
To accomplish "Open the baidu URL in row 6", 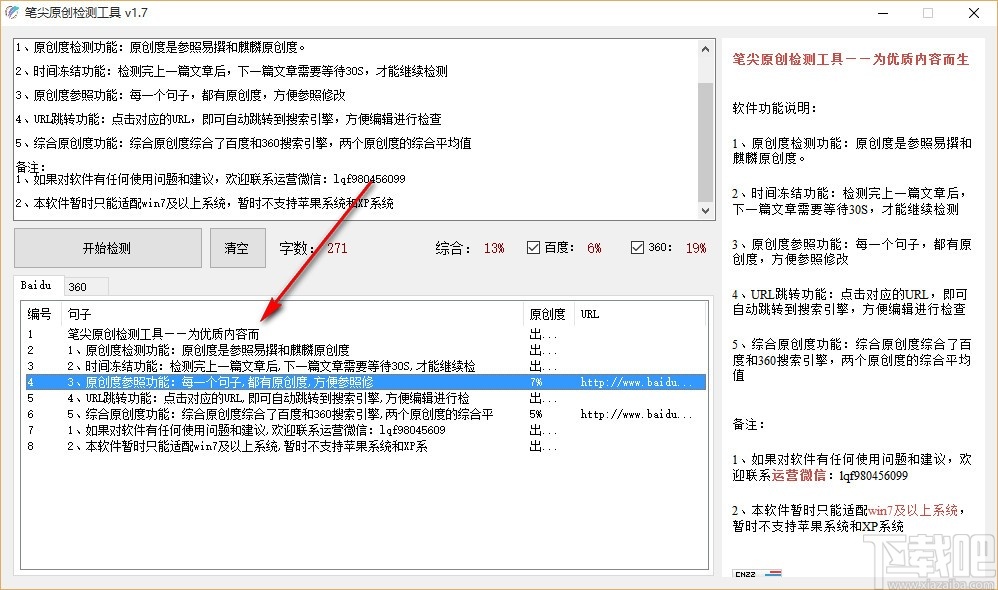I will coord(636,414).
